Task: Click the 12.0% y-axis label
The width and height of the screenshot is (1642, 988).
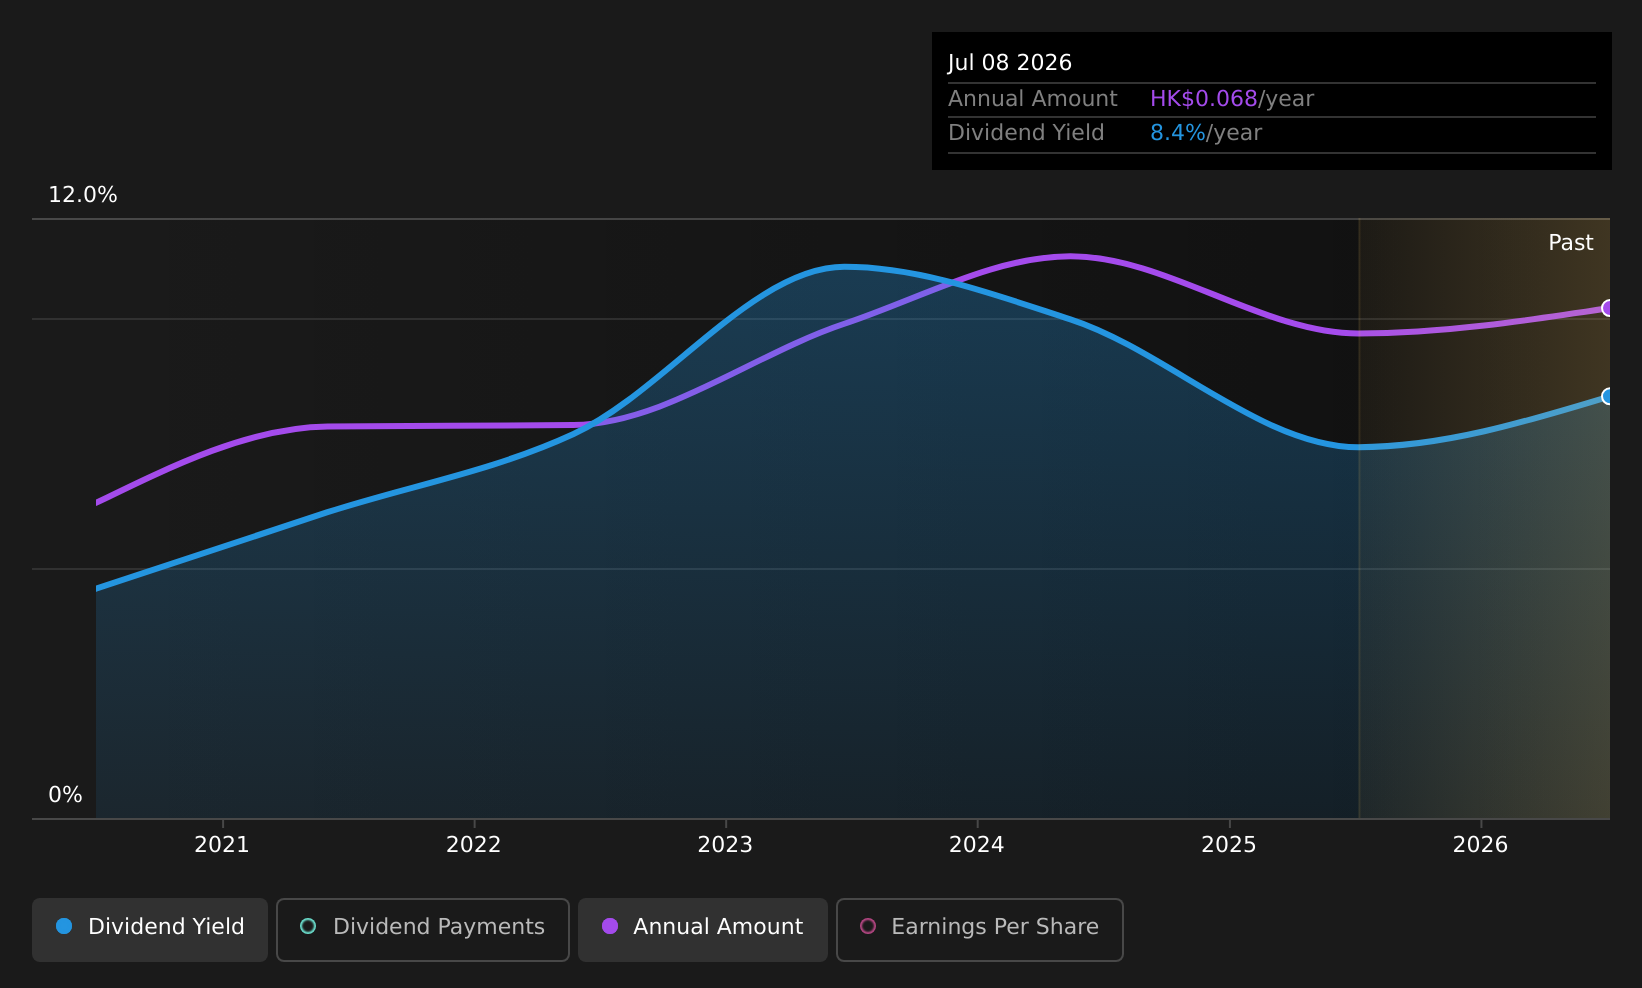Action: pos(83,195)
